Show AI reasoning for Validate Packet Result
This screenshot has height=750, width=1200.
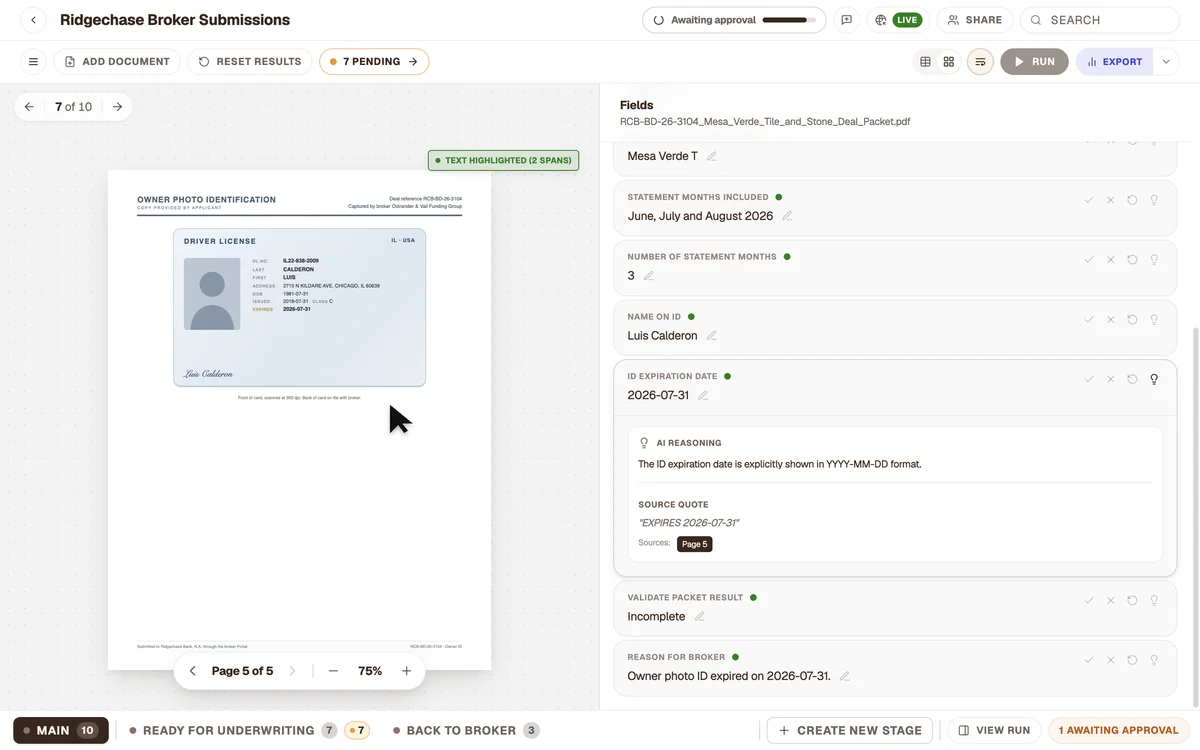pyautogui.click(x=1154, y=600)
